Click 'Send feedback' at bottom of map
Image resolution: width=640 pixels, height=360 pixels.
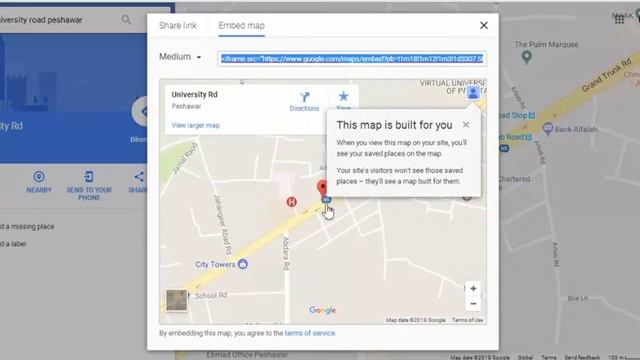point(582,357)
